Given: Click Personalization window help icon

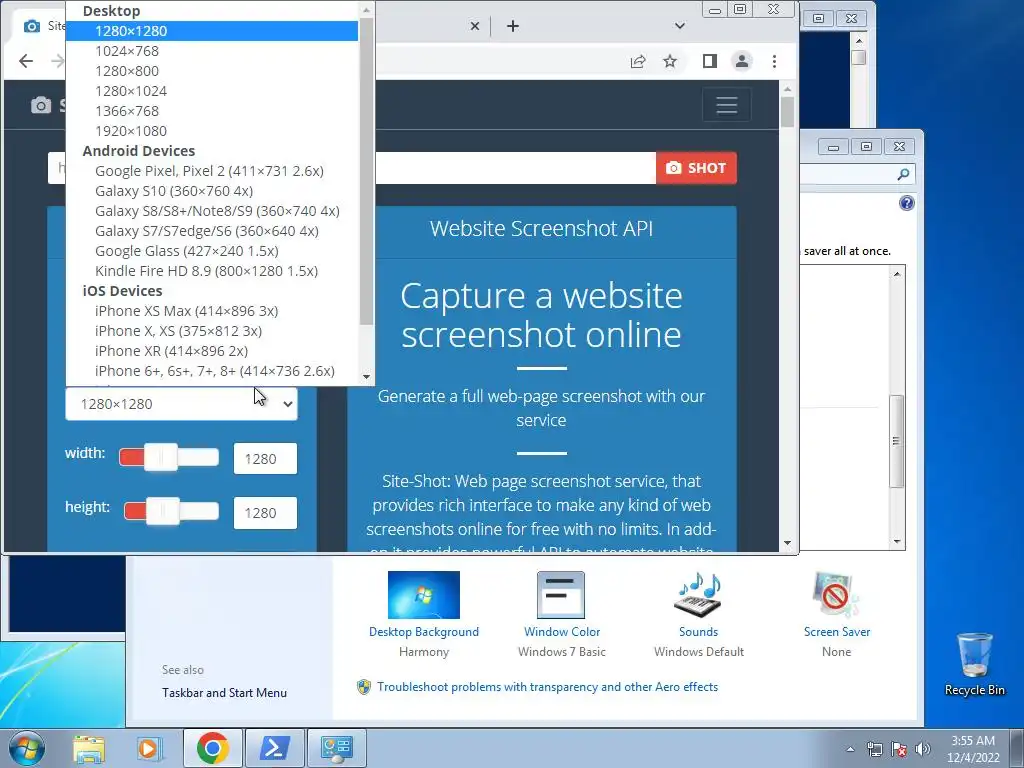Looking at the screenshot, I should tap(906, 203).
